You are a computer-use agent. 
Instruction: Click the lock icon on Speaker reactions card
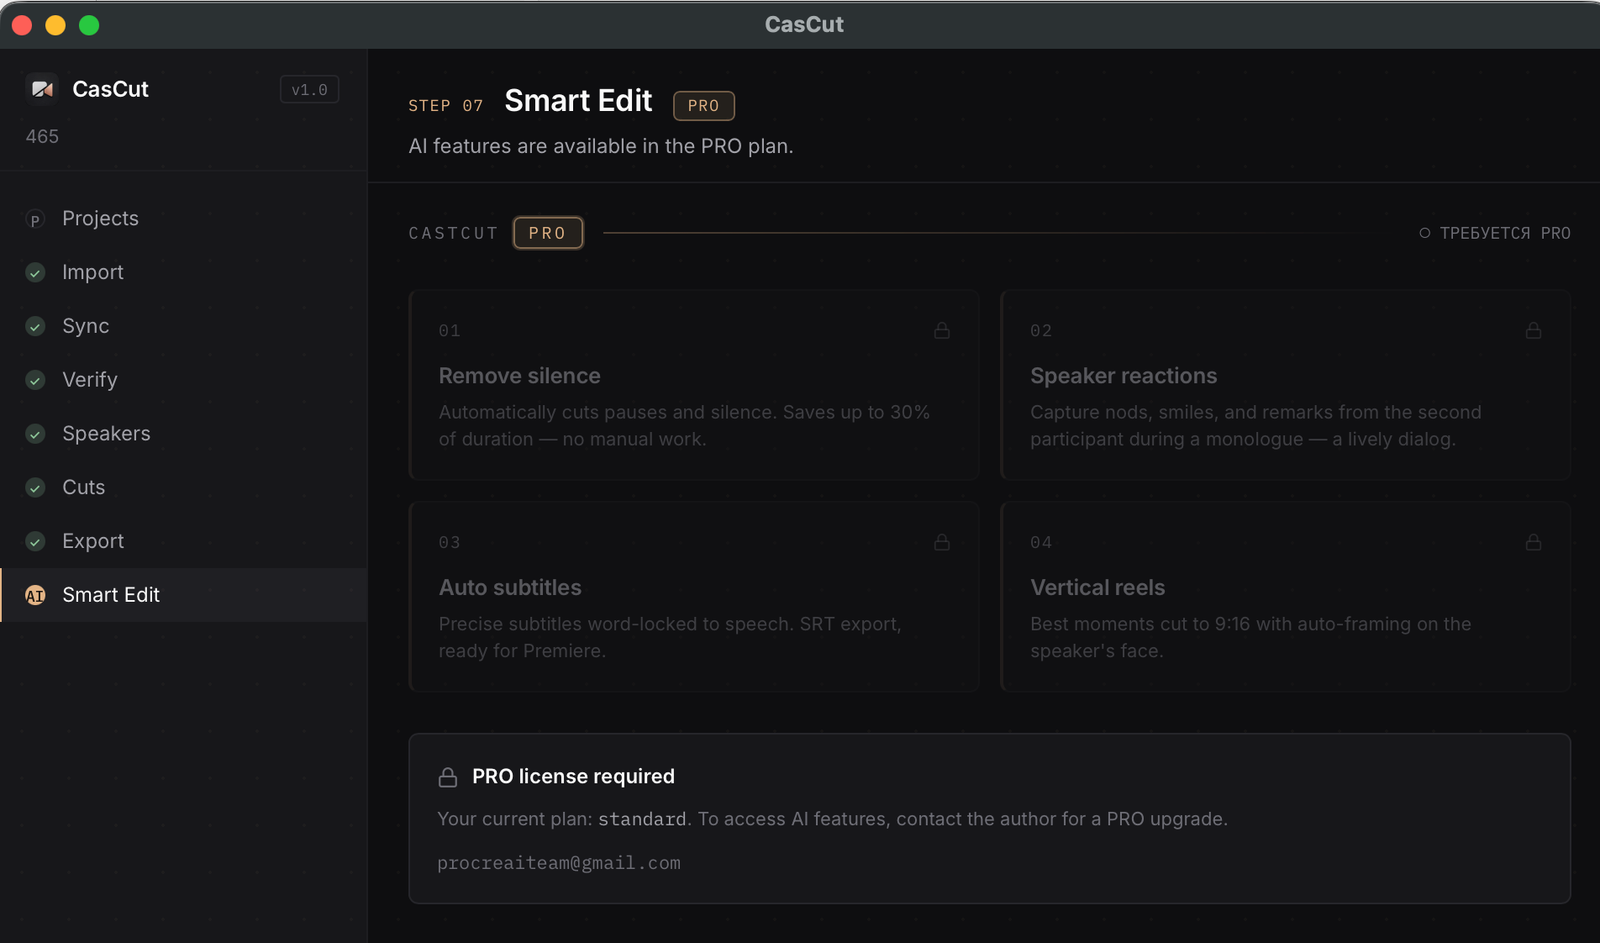coord(1533,330)
